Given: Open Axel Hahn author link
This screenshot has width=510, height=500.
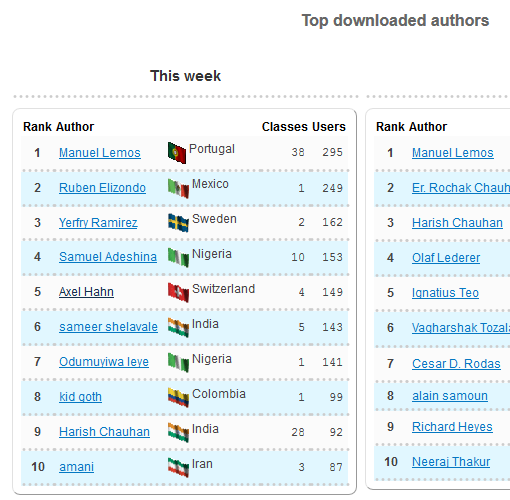Looking at the screenshot, I should pyautogui.click(x=86, y=292).
